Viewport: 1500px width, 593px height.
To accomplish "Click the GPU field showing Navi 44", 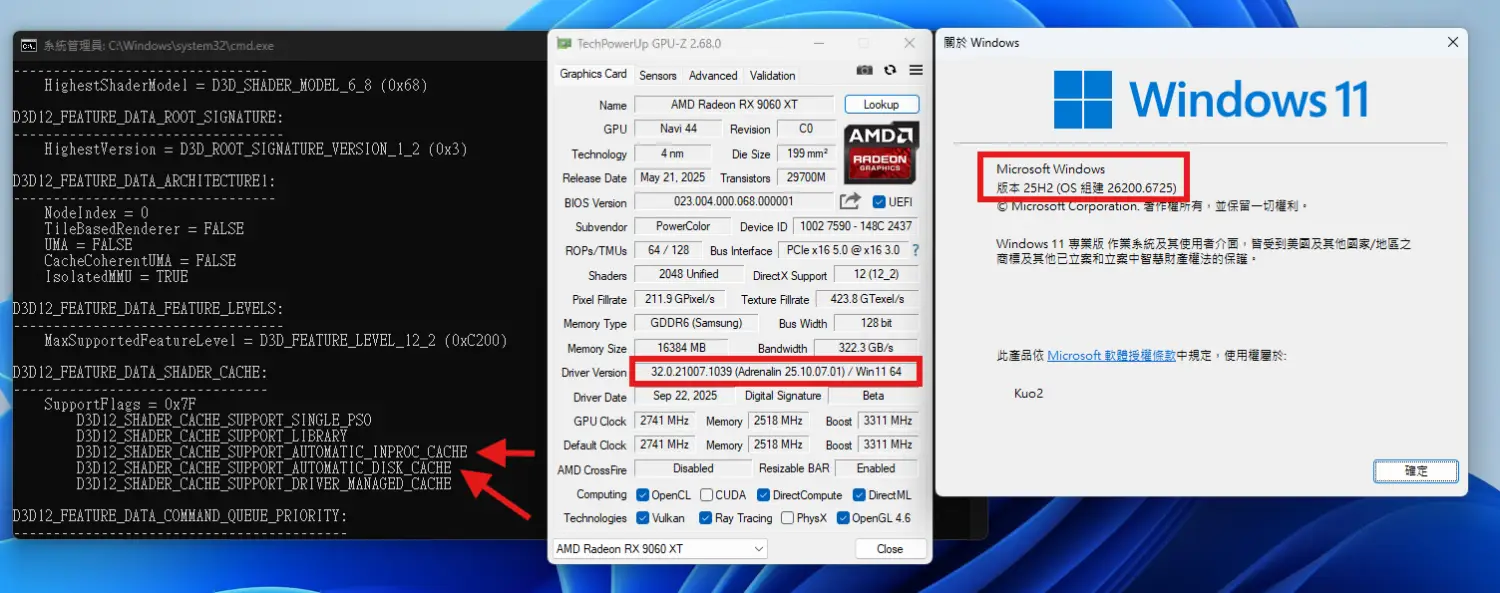I will coord(679,129).
